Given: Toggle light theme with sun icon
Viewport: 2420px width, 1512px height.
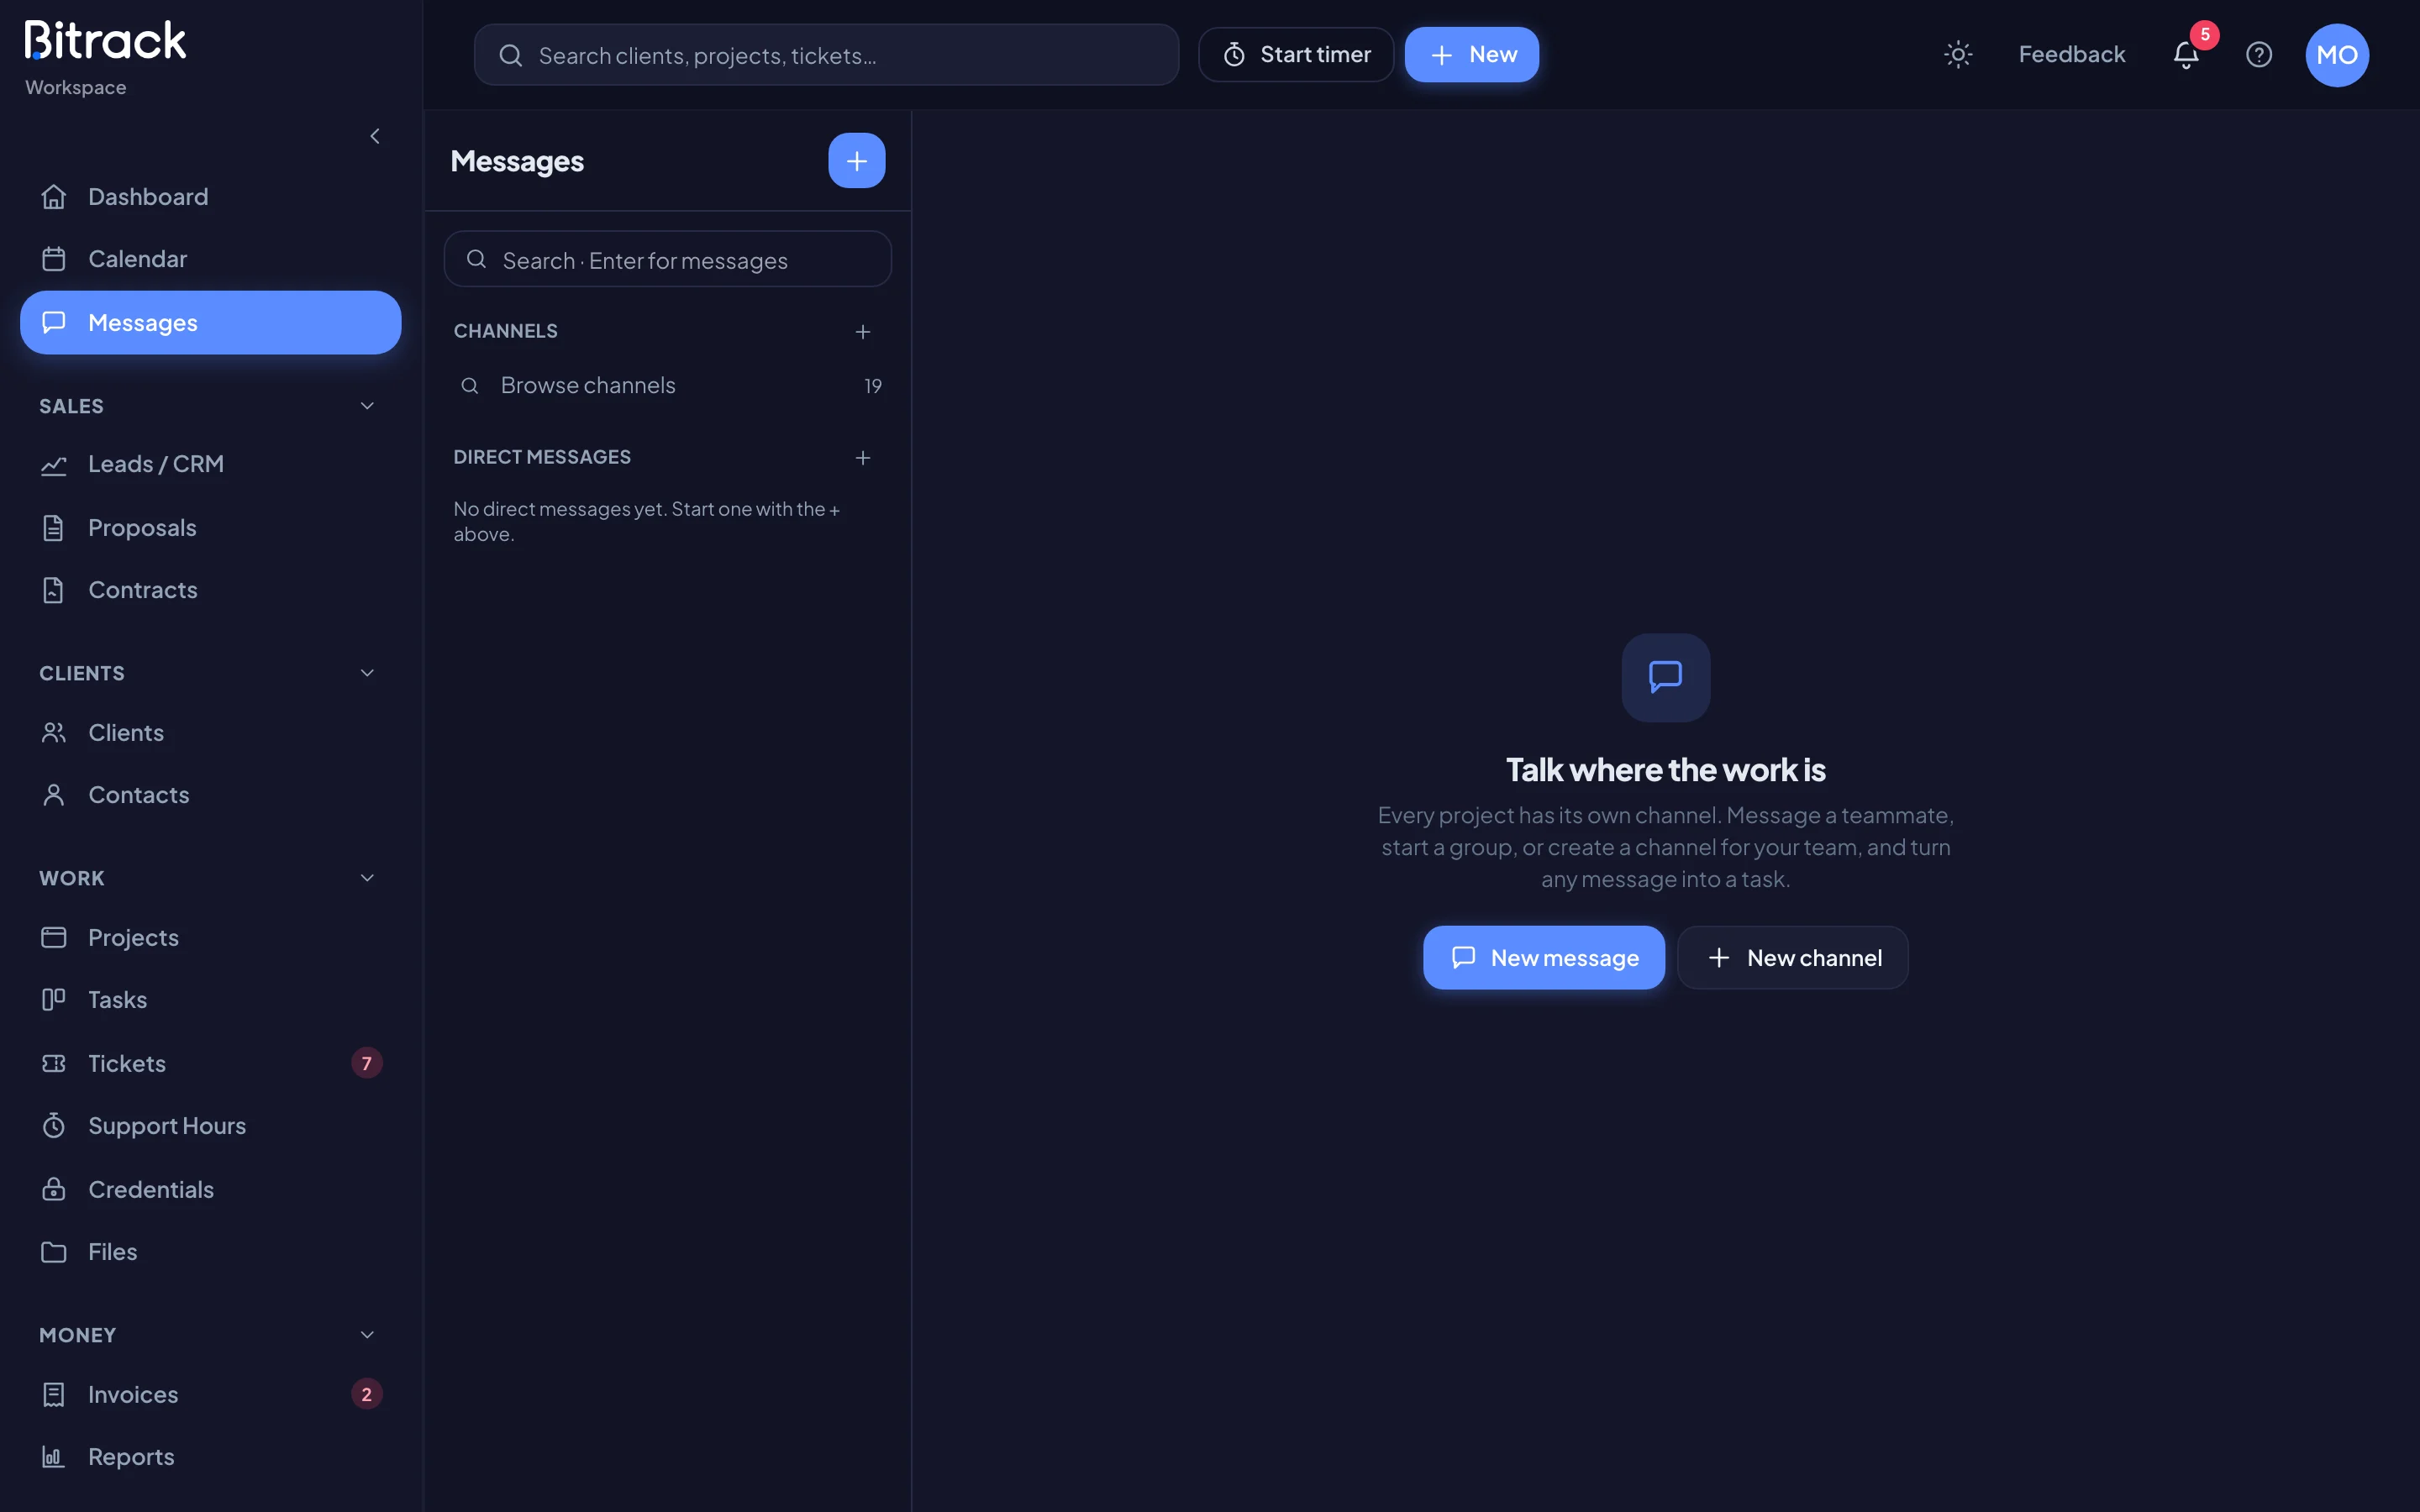Looking at the screenshot, I should 1958,54.
